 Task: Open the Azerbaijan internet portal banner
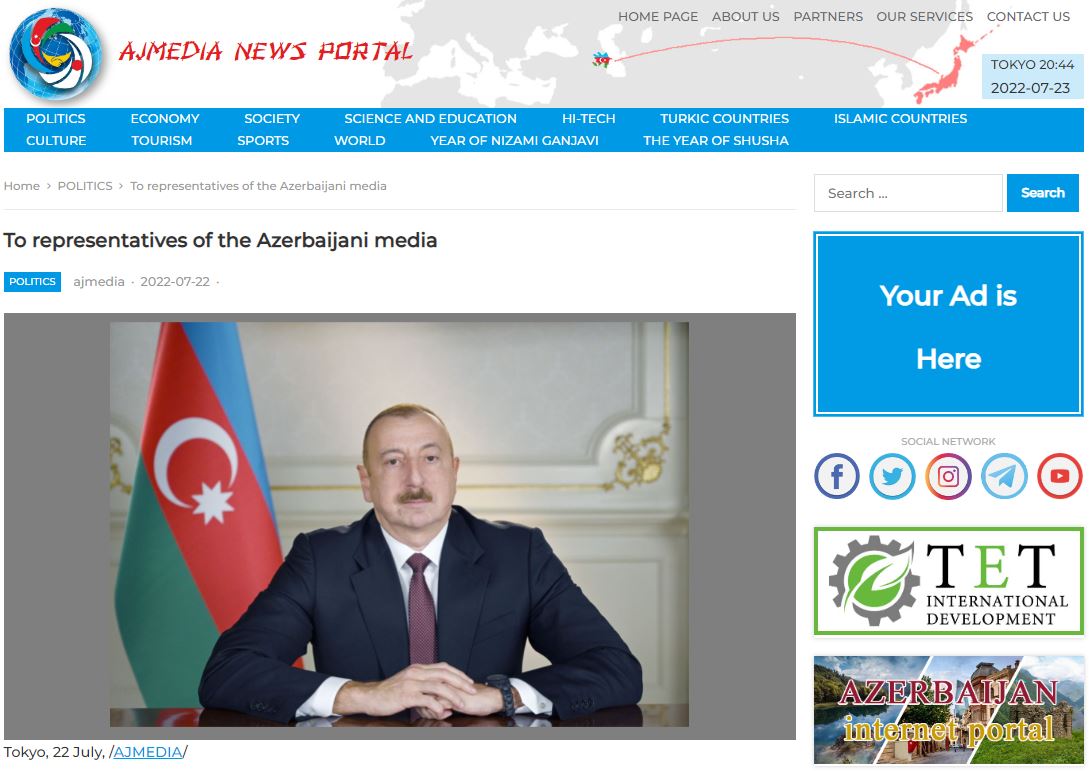coord(948,710)
